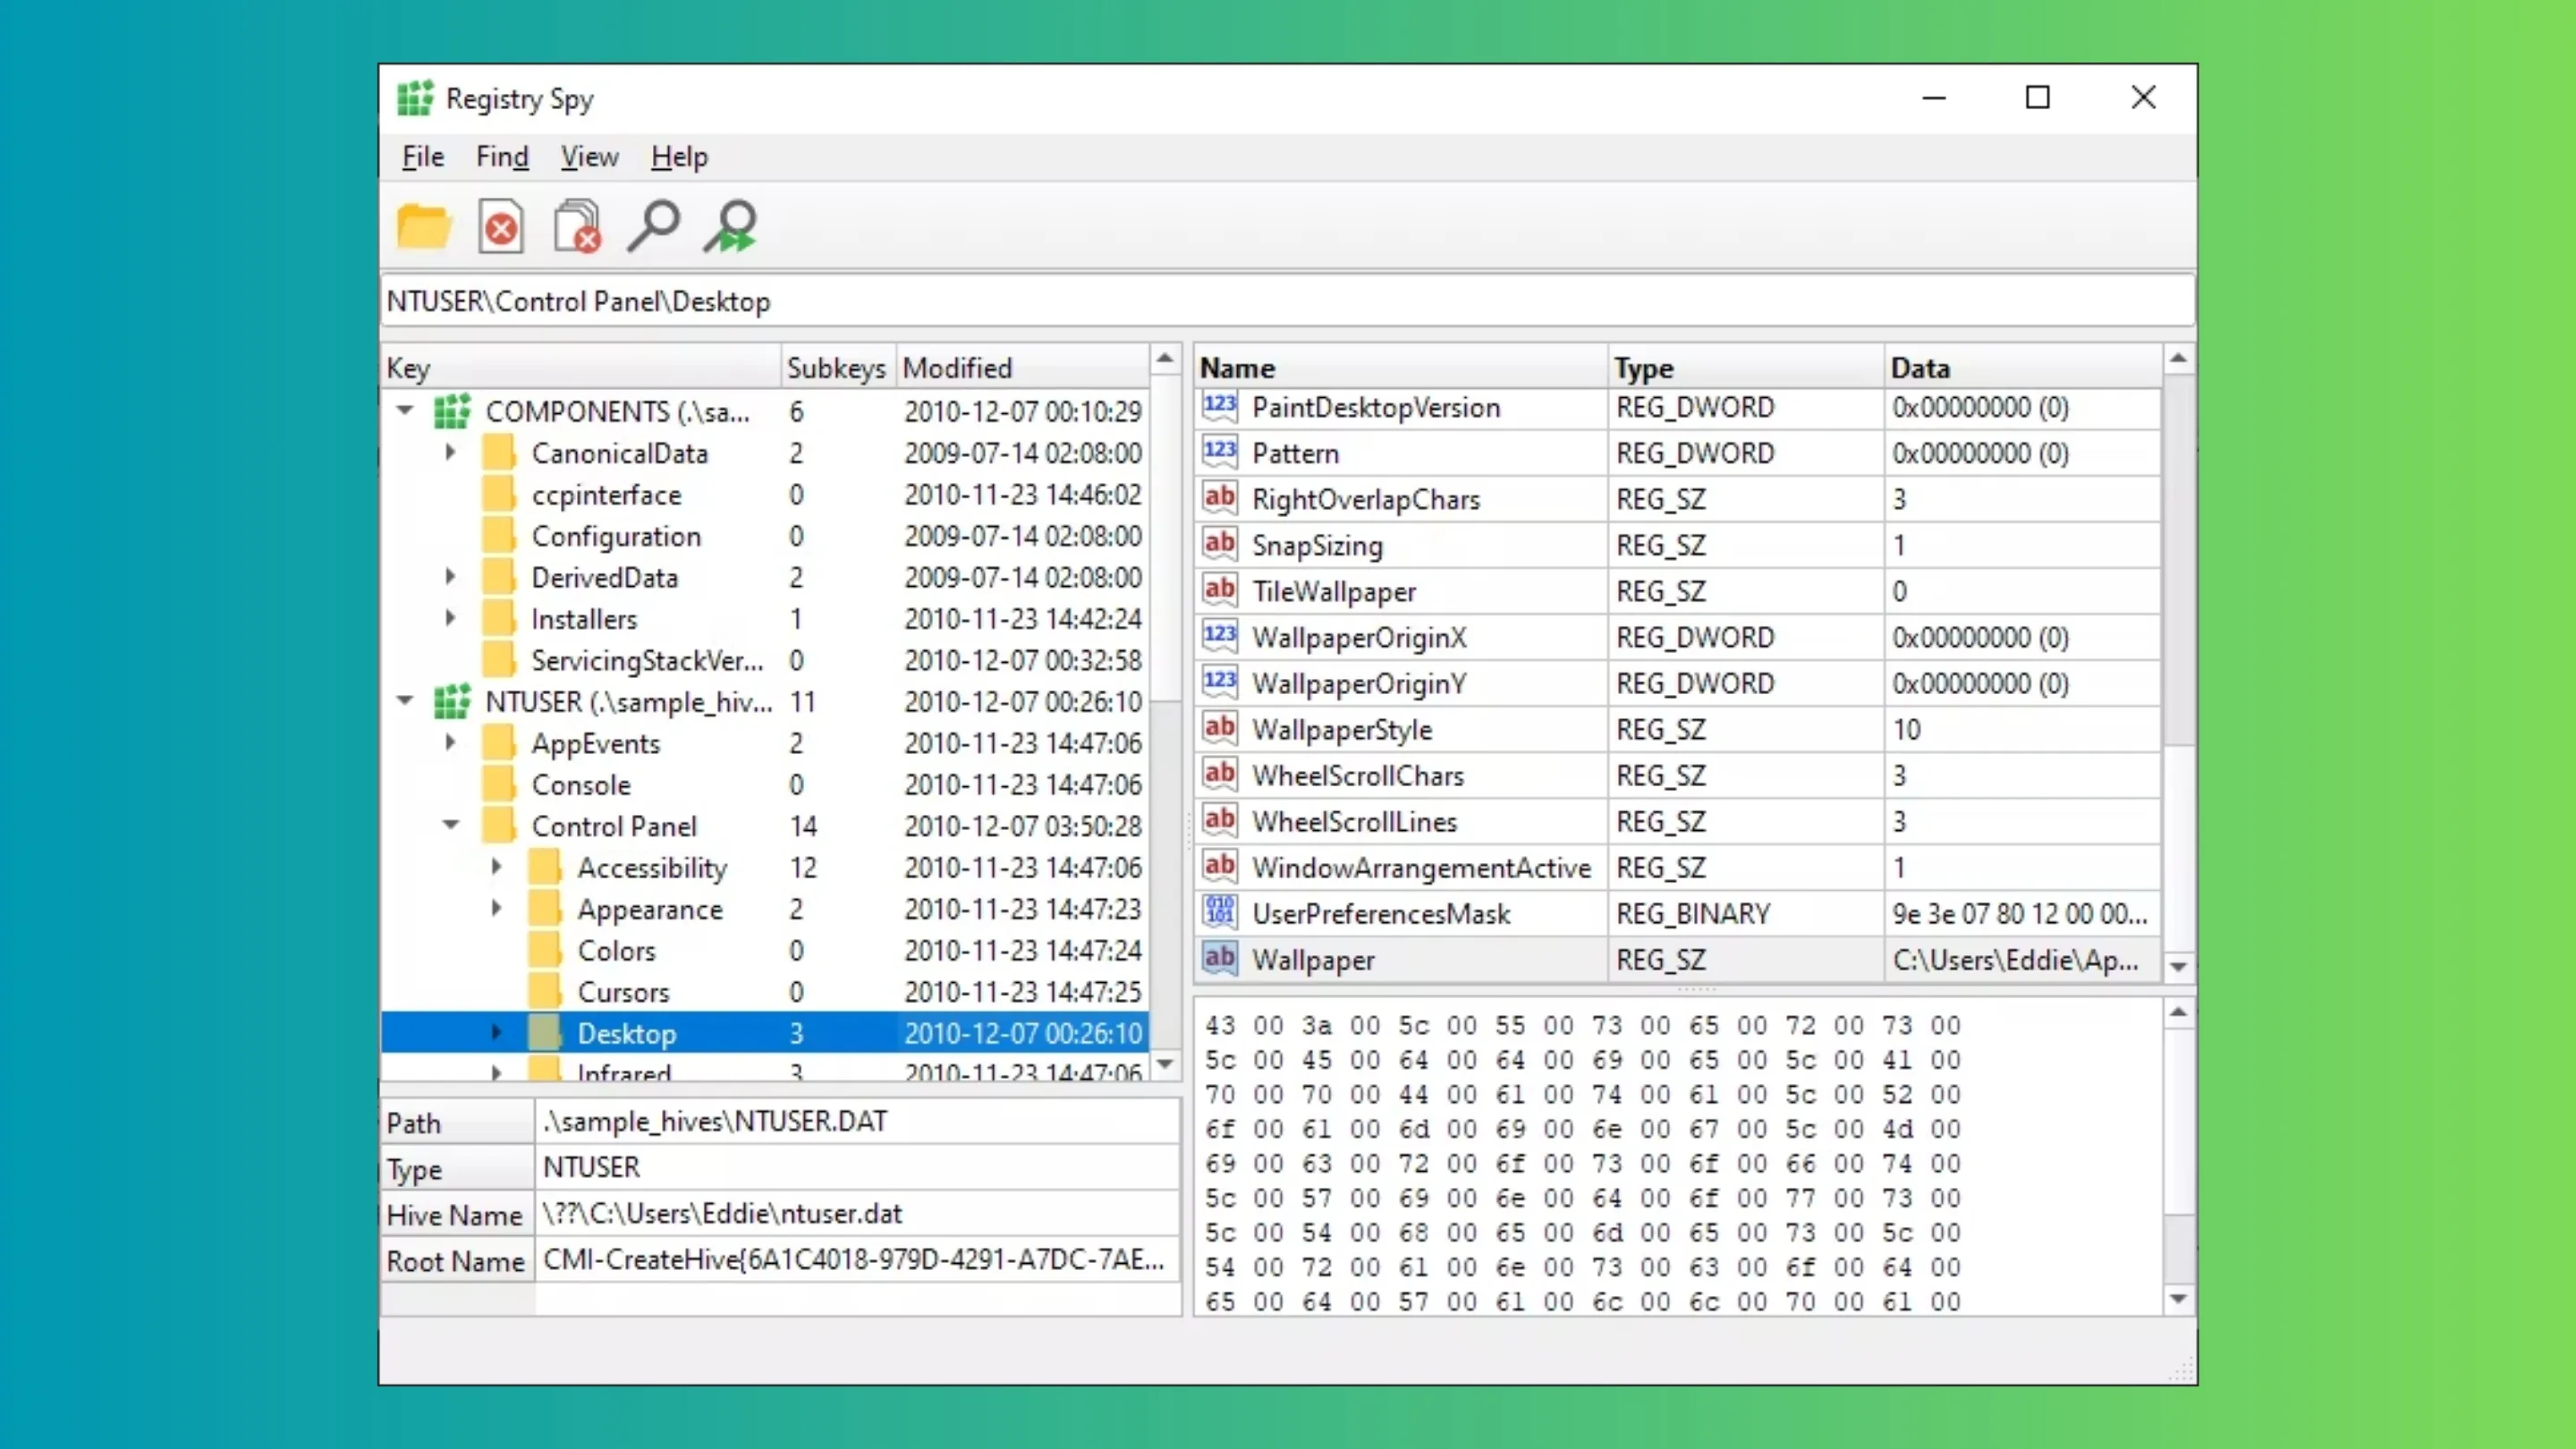Click the string icon beside WindowArrangementActive
The image size is (2576, 1449).
click(1219, 867)
